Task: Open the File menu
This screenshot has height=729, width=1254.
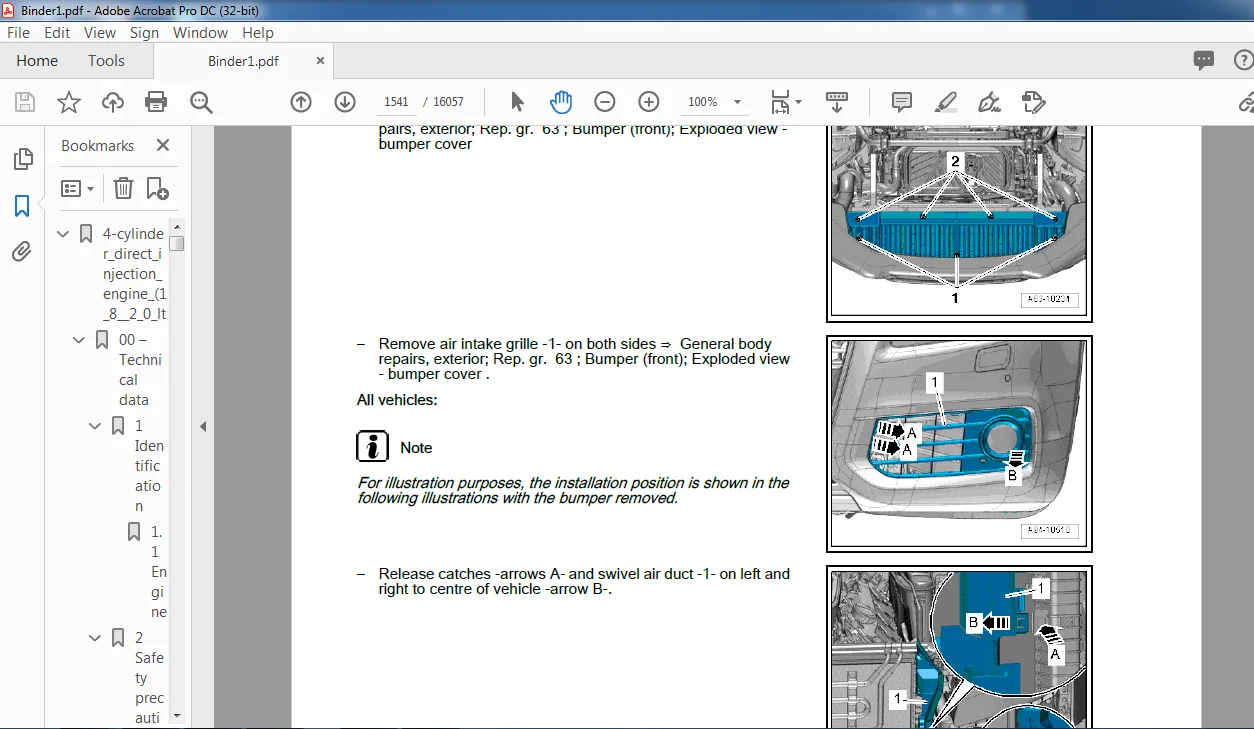Action: [20, 33]
